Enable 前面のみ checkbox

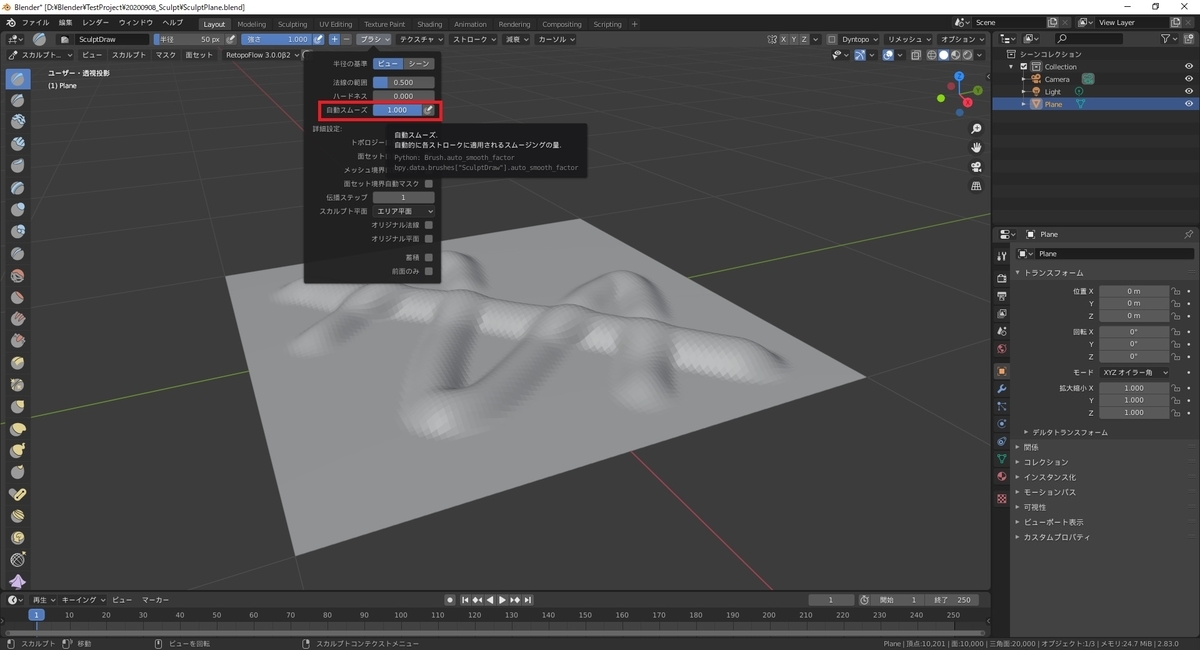click(429, 271)
